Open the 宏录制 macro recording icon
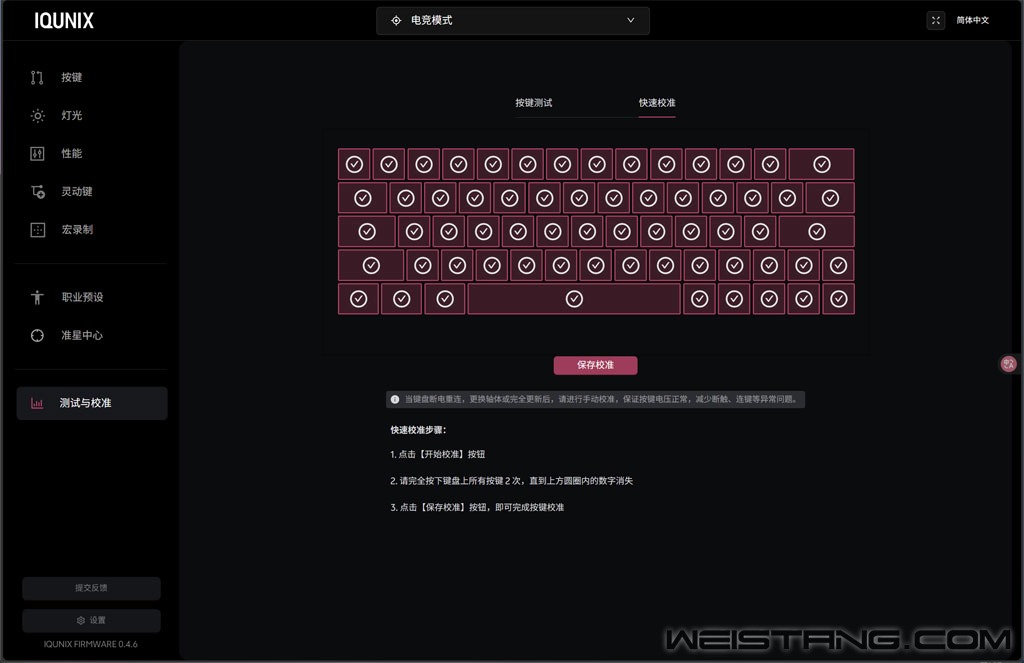The width and height of the screenshot is (1024, 663). [x=37, y=229]
